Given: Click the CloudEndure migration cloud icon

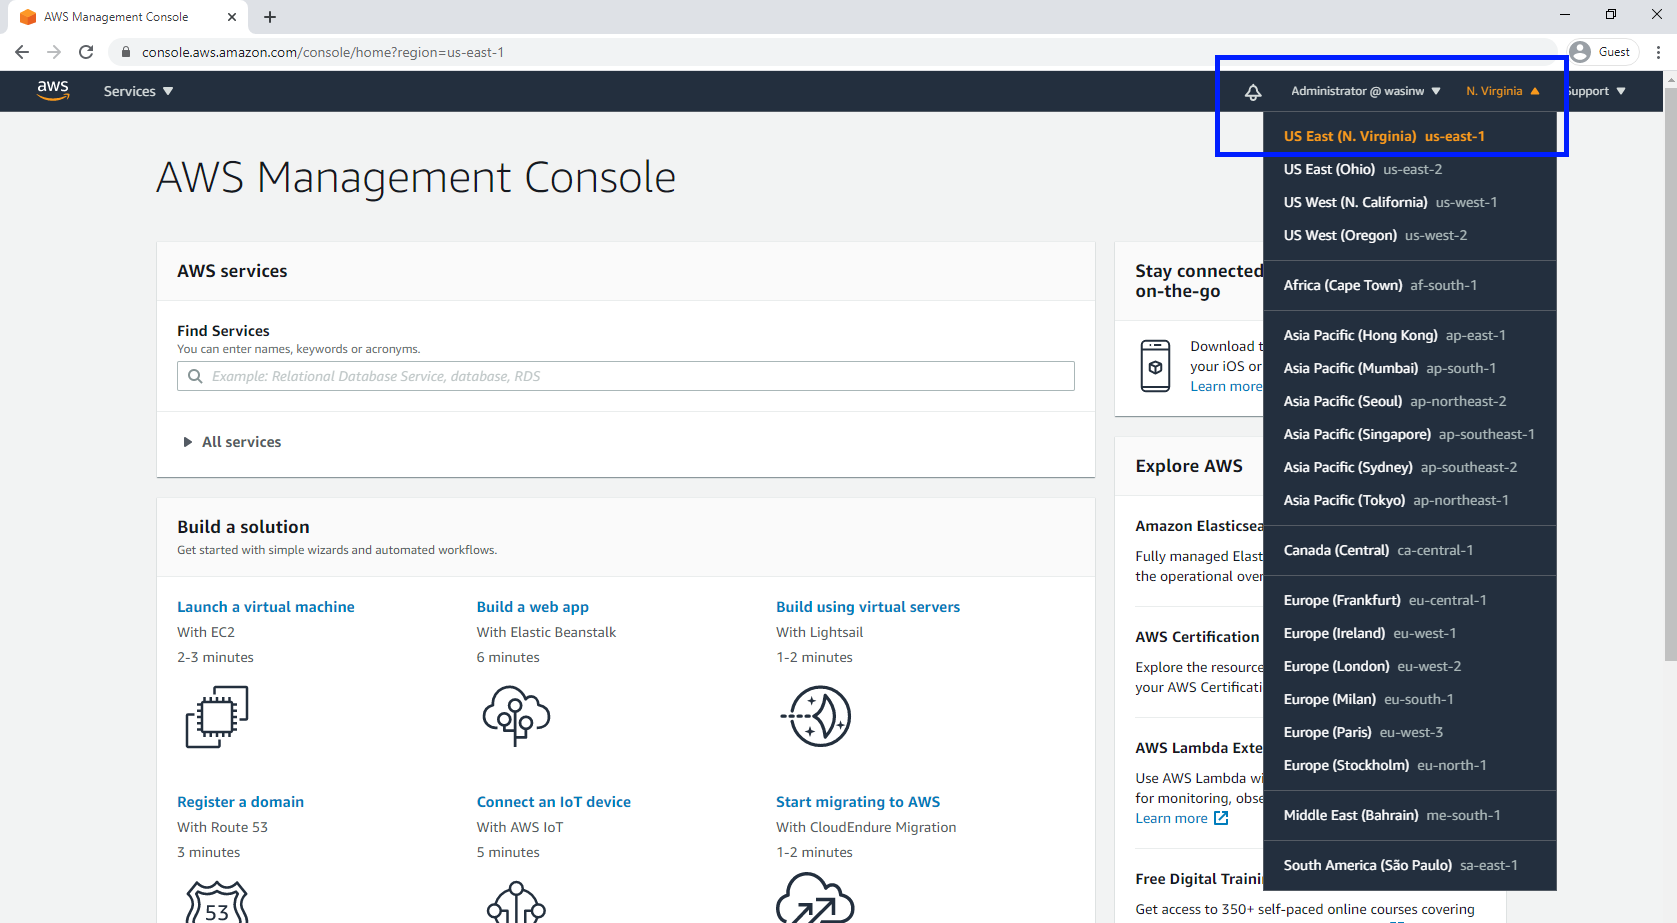Looking at the screenshot, I should [817, 901].
